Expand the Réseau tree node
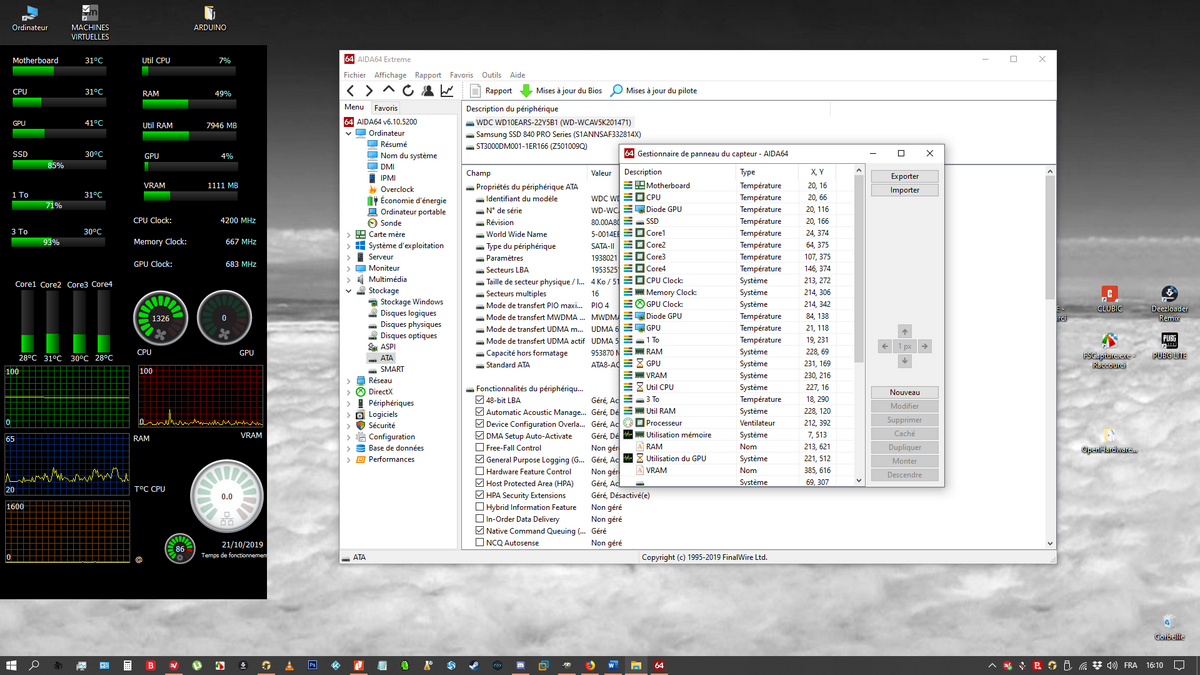Image resolution: width=1200 pixels, height=675 pixels. (x=349, y=380)
